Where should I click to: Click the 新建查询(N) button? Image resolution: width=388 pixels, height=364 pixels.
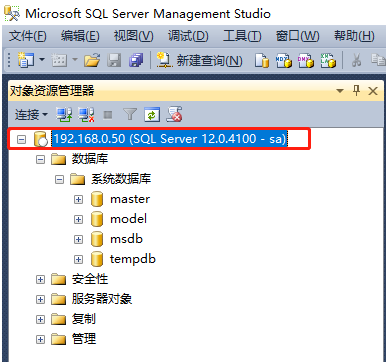199,60
